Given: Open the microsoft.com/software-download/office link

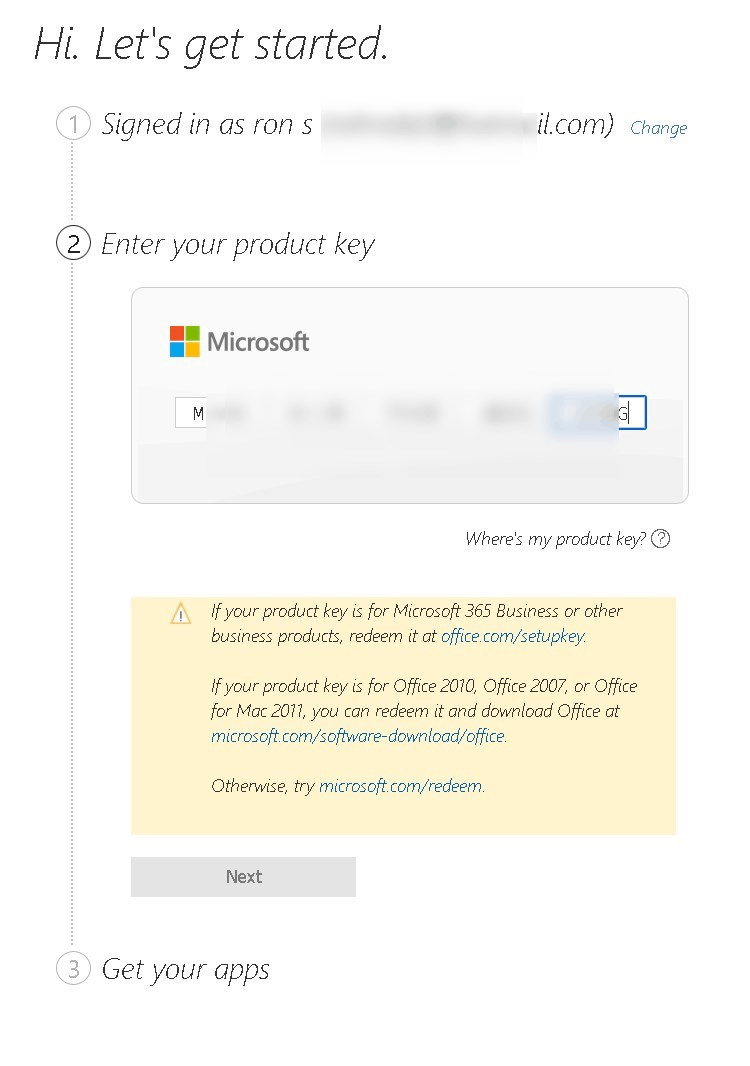Looking at the screenshot, I should click(x=358, y=736).
